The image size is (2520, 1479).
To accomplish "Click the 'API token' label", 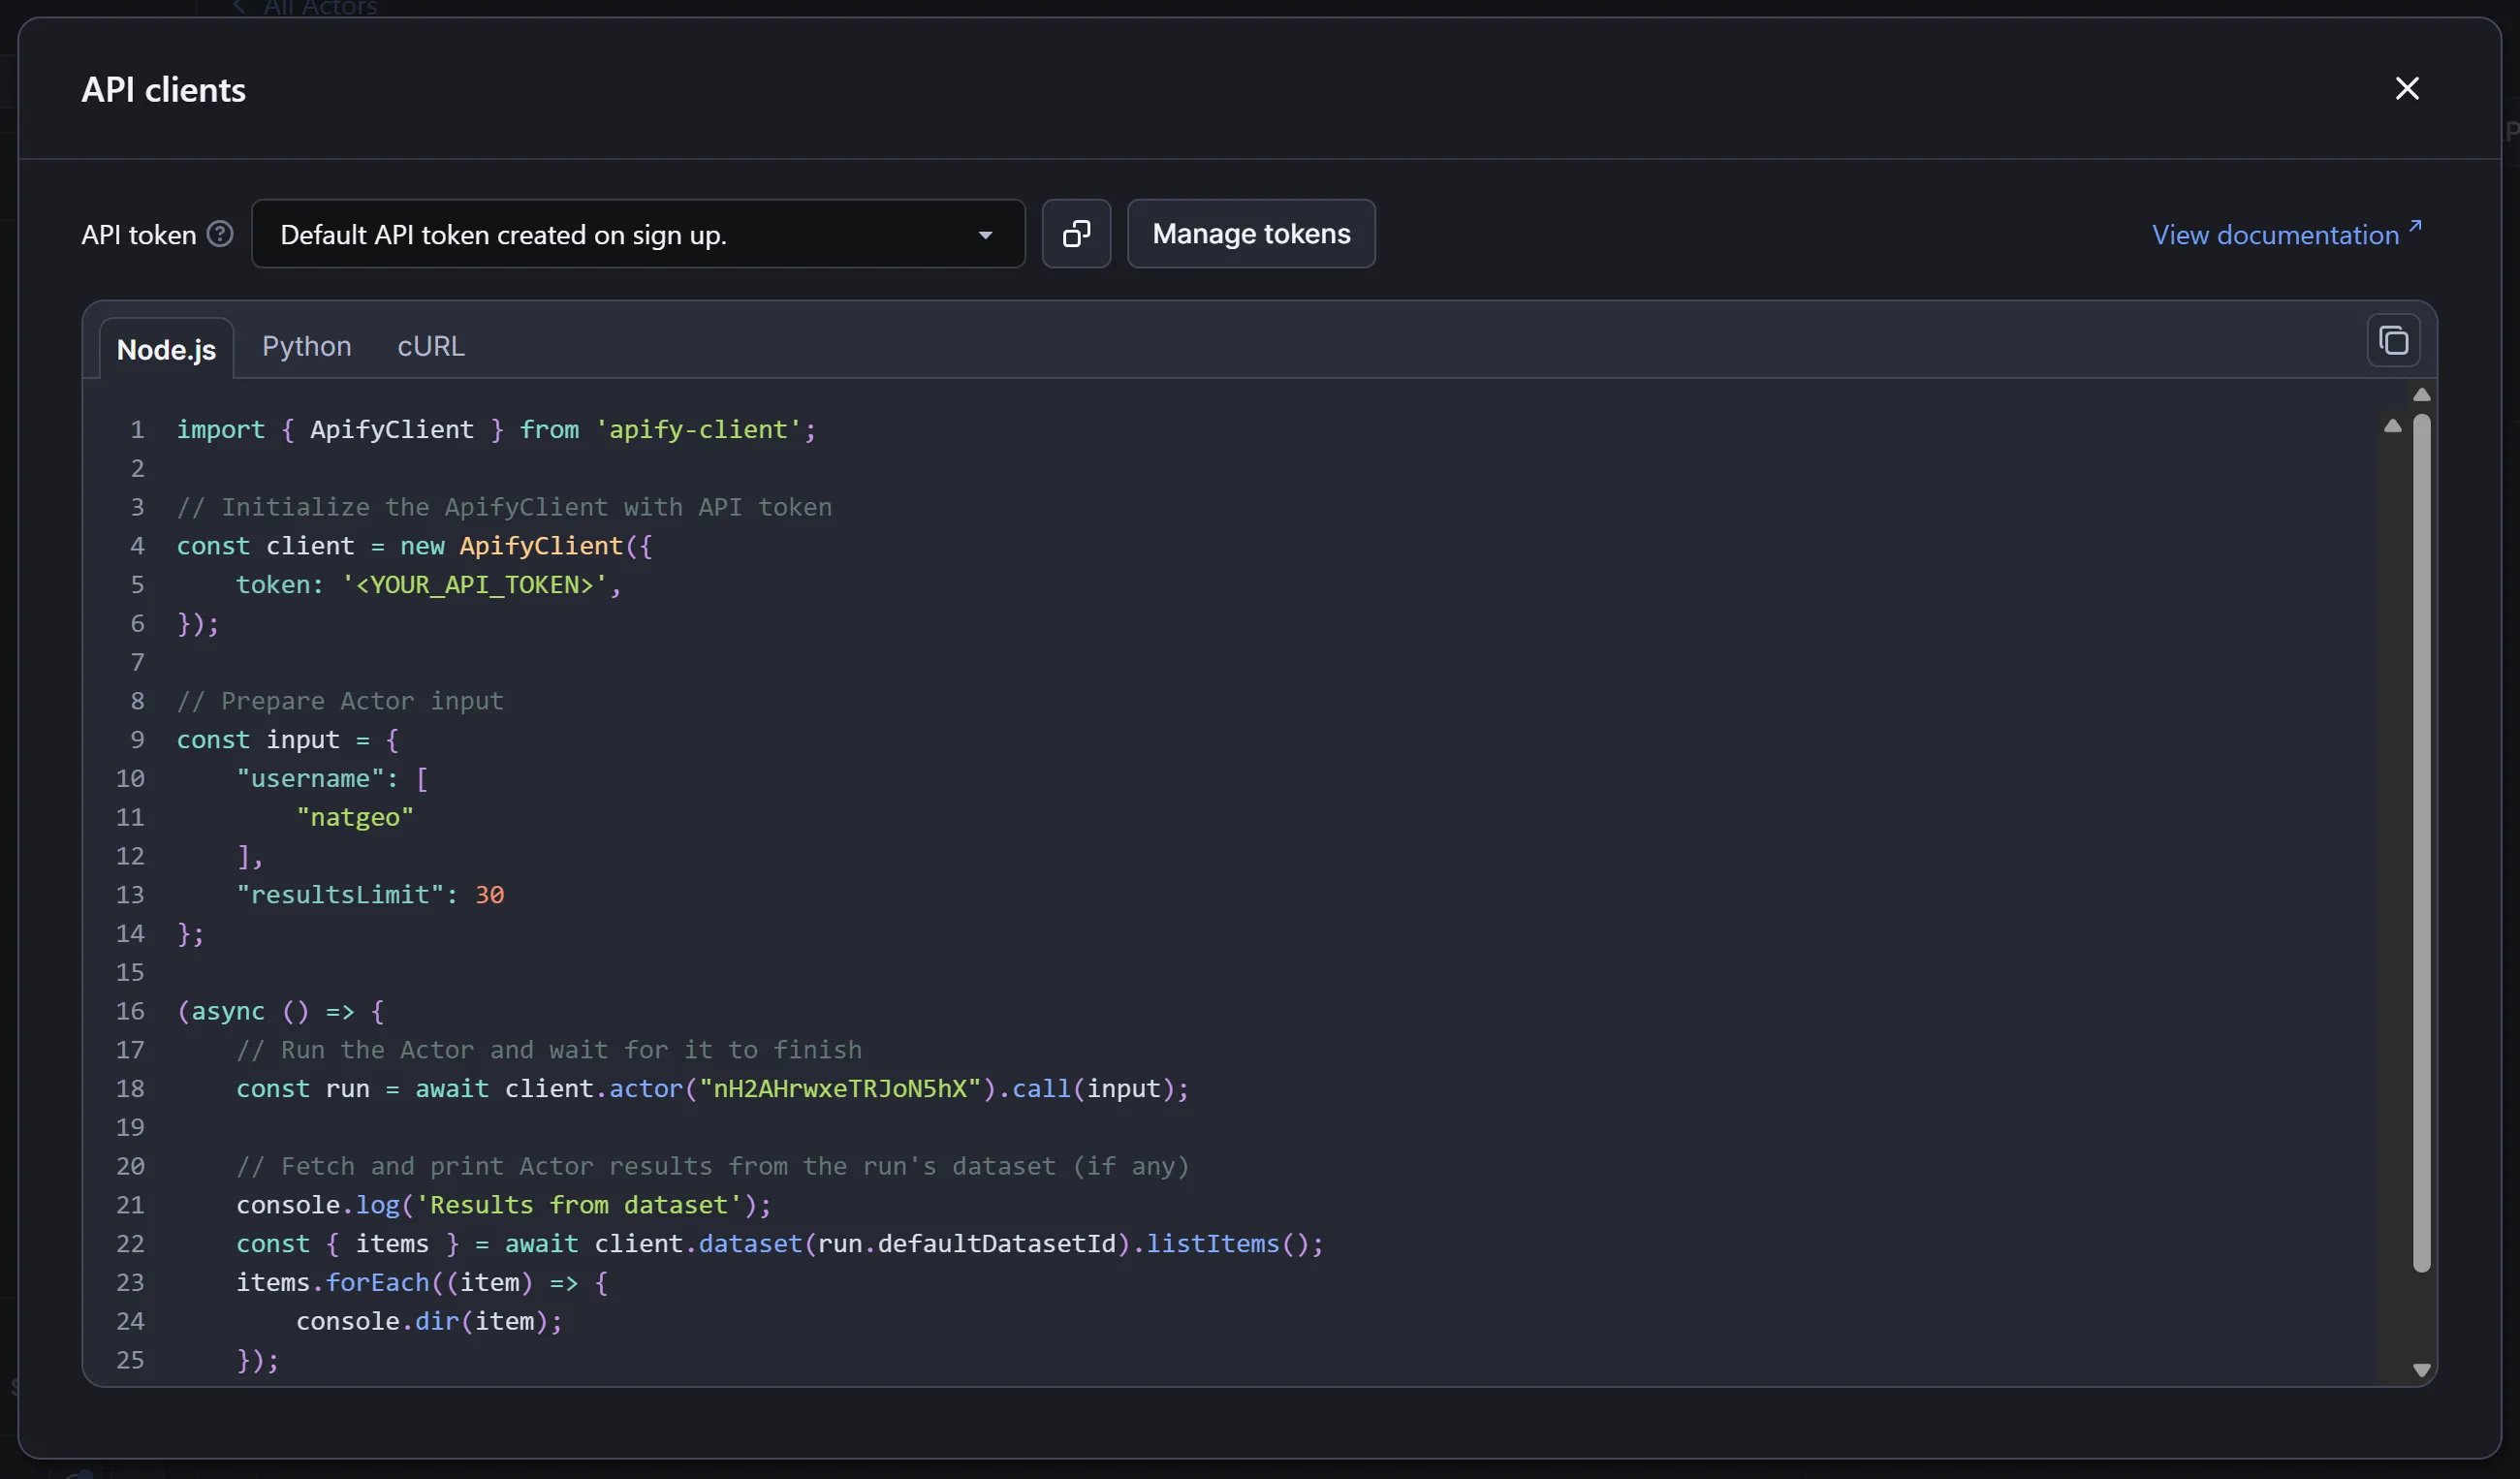I will [x=138, y=235].
